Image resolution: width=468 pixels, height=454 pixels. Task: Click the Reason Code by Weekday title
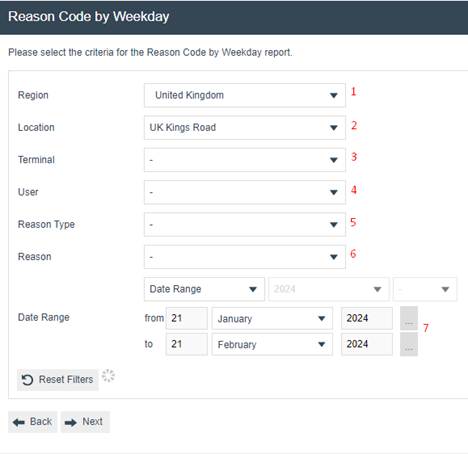tap(89, 17)
